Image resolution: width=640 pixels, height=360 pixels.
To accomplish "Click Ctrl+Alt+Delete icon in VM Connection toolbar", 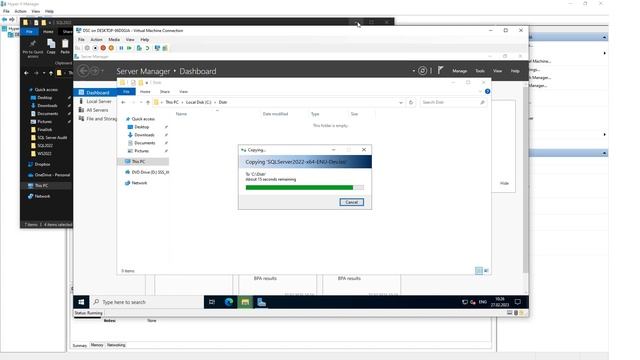I will coord(78,48).
